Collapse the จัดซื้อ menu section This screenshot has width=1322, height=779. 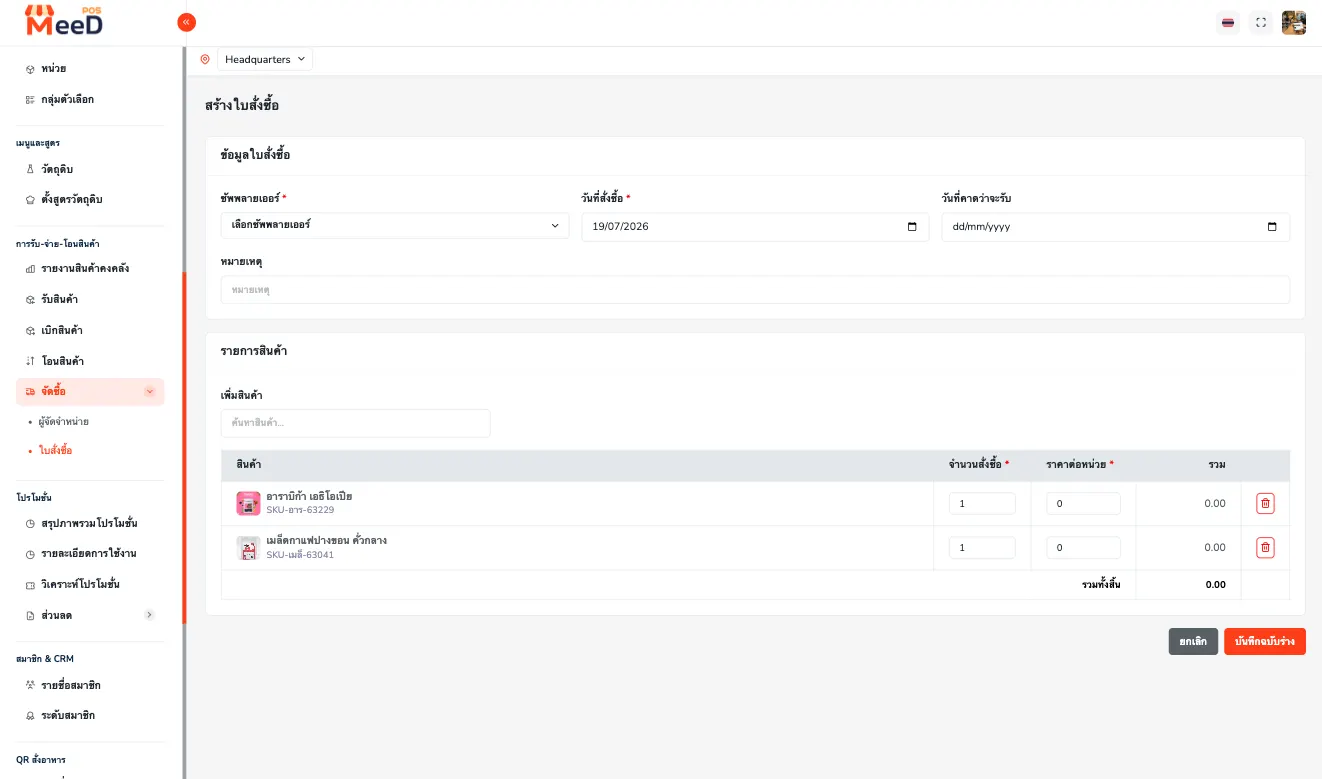150,391
